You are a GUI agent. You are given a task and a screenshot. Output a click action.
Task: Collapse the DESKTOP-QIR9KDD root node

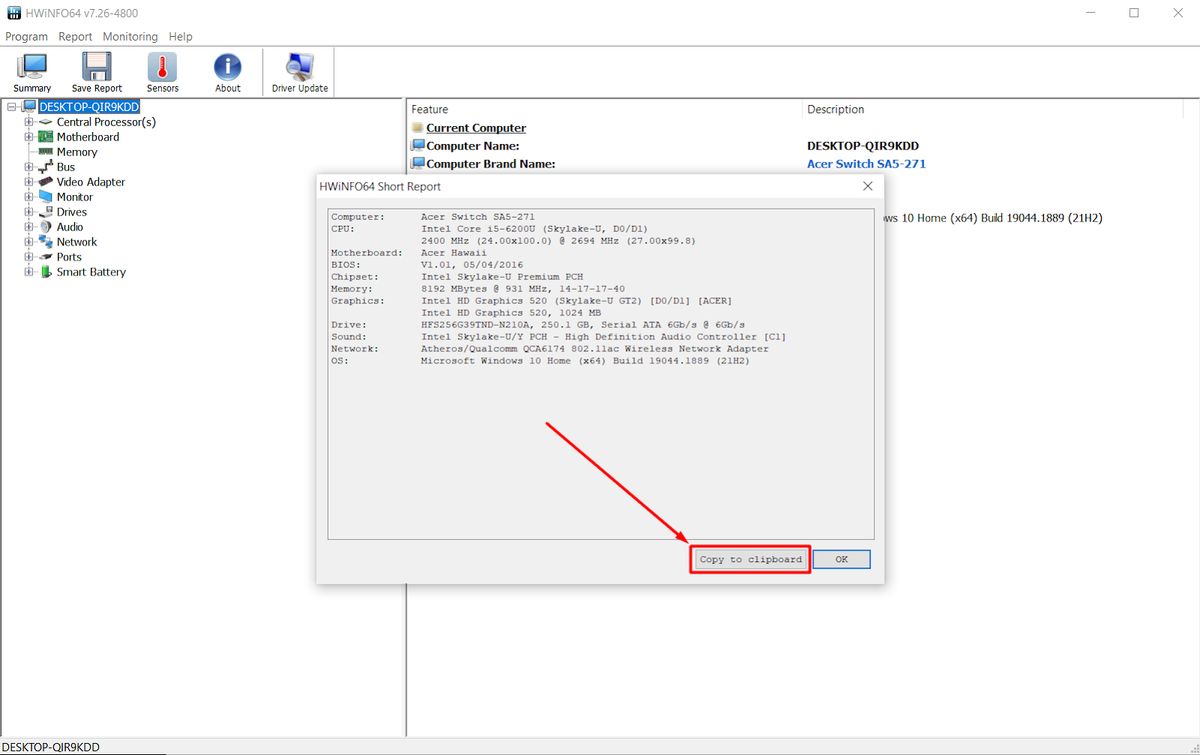click(12, 107)
